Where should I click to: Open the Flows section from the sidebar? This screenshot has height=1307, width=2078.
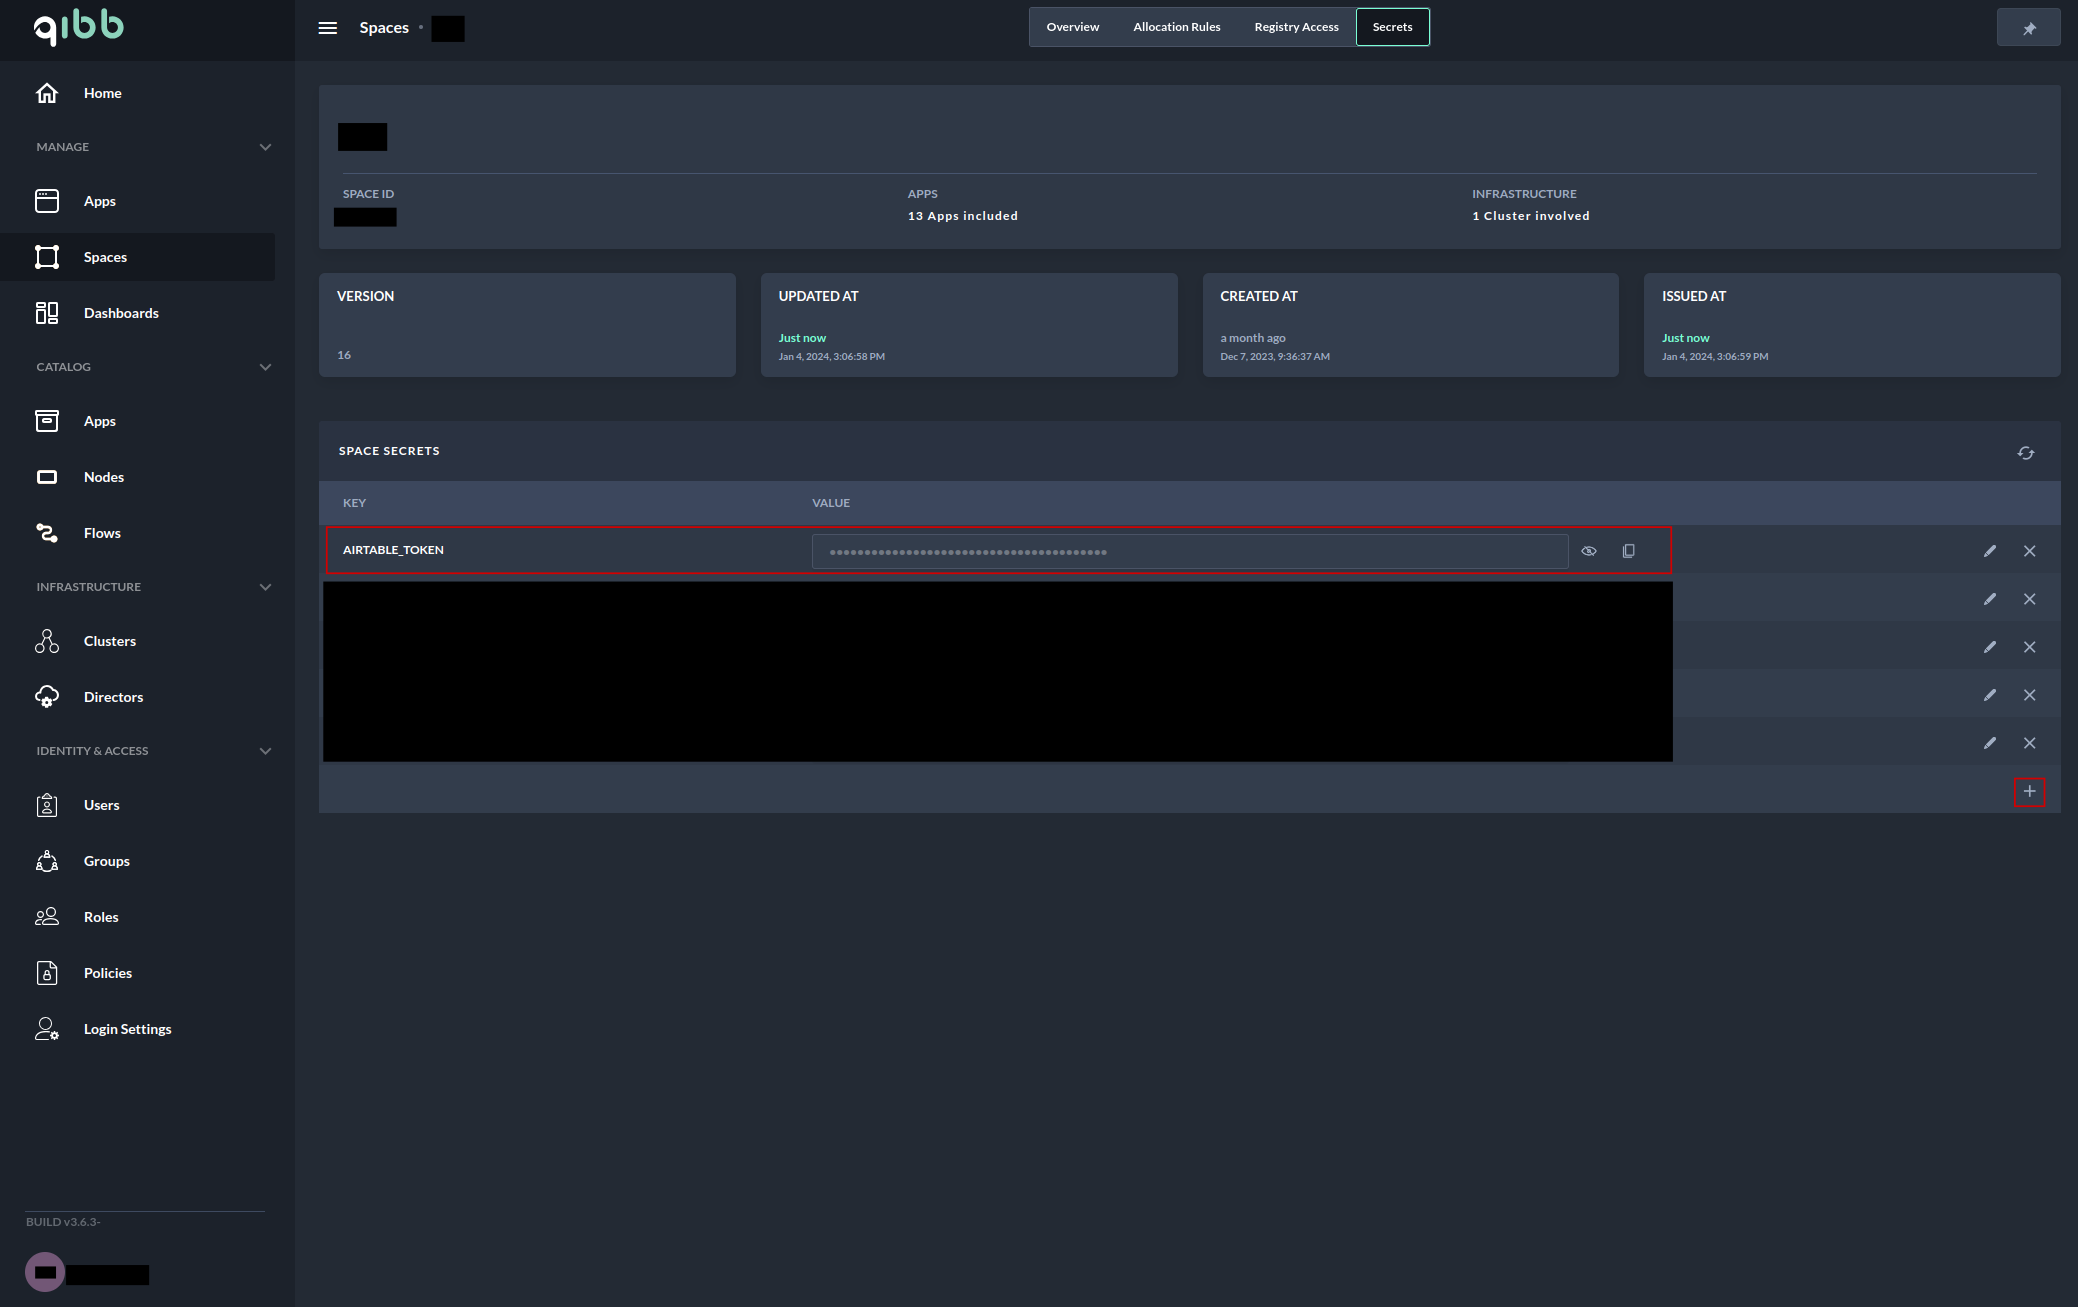(101, 533)
